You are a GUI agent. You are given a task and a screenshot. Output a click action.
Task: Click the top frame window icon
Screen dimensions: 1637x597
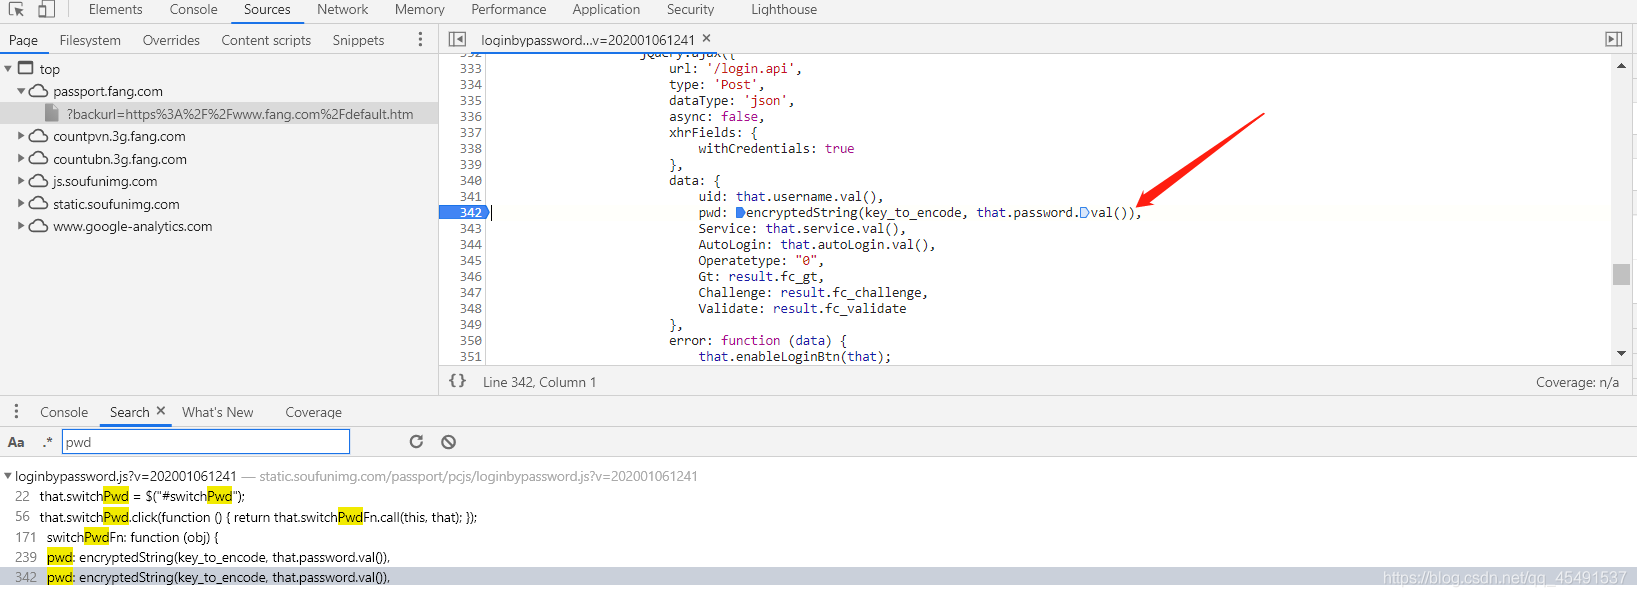26,68
